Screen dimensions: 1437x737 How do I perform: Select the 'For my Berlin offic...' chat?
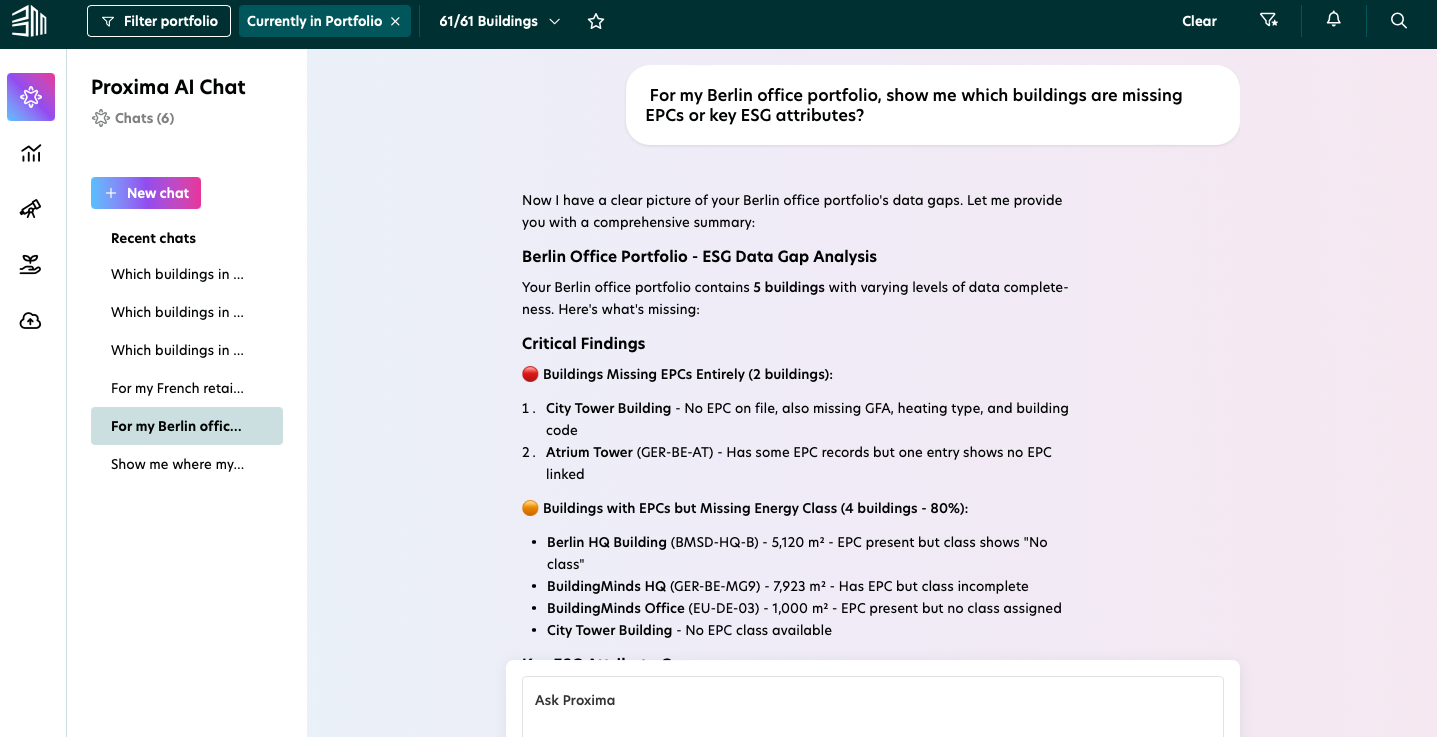click(x=187, y=426)
